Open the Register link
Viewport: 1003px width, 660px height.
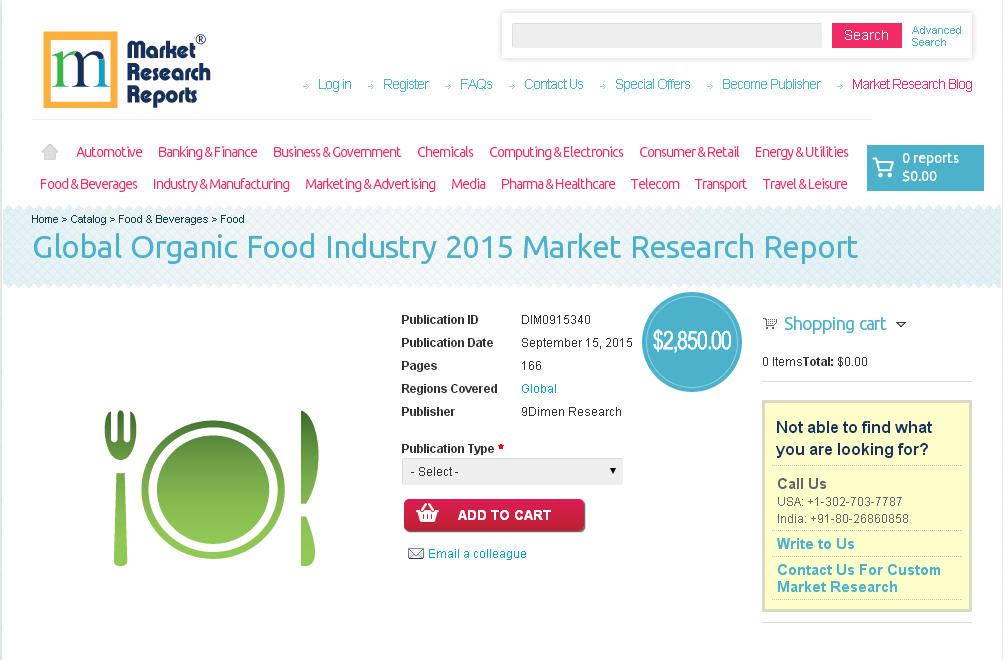pyautogui.click(x=406, y=84)
